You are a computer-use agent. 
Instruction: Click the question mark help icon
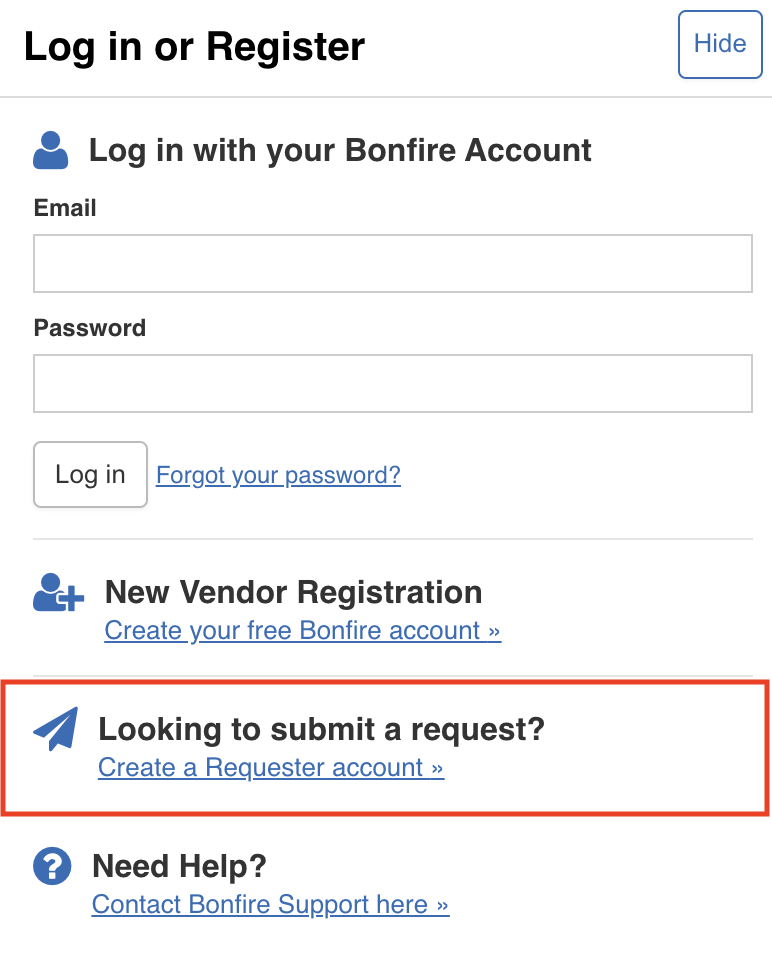pos(52,866)
